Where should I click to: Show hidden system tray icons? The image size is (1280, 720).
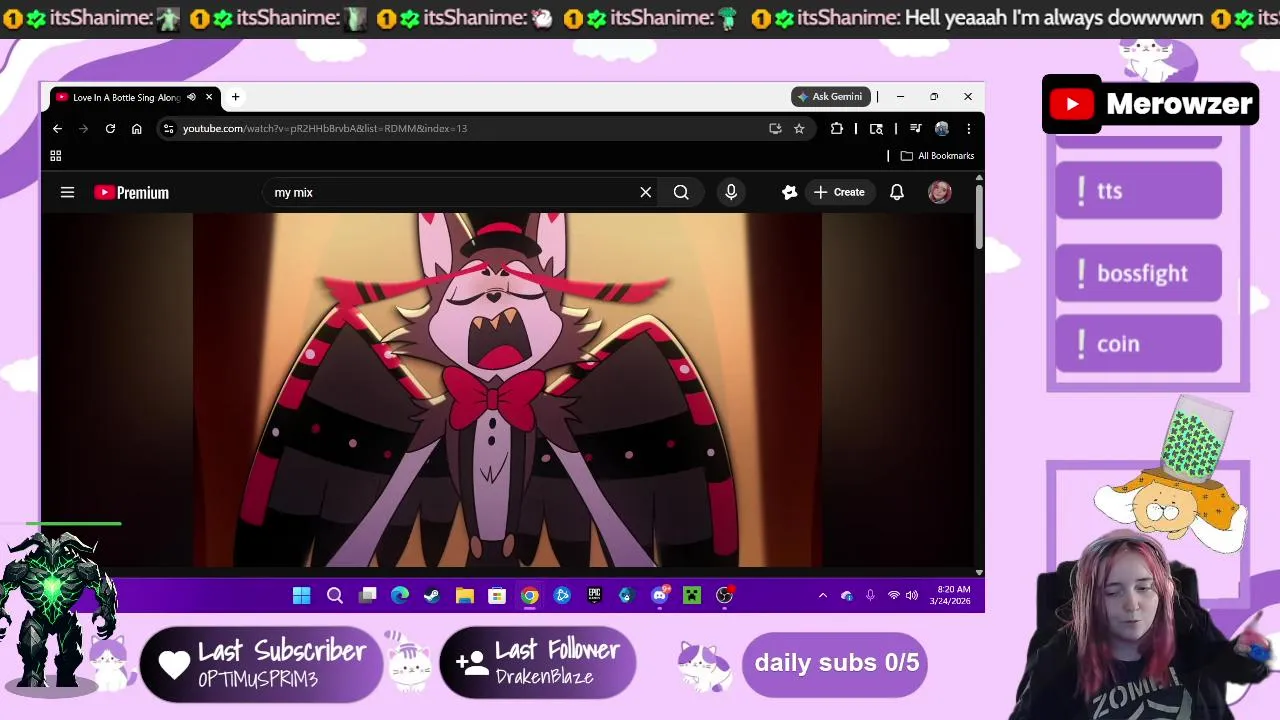click(x=823, y=596)
